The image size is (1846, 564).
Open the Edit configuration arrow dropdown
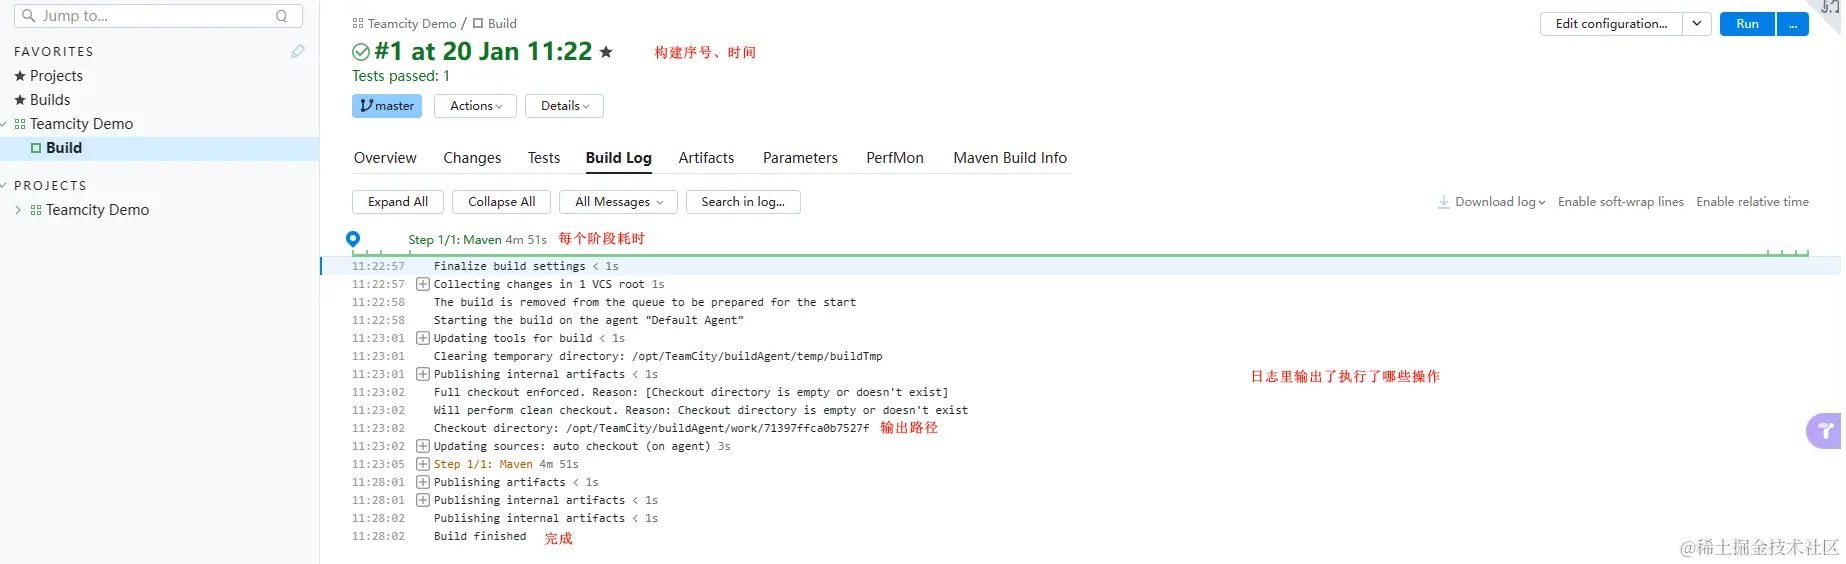coord(1697,24)
